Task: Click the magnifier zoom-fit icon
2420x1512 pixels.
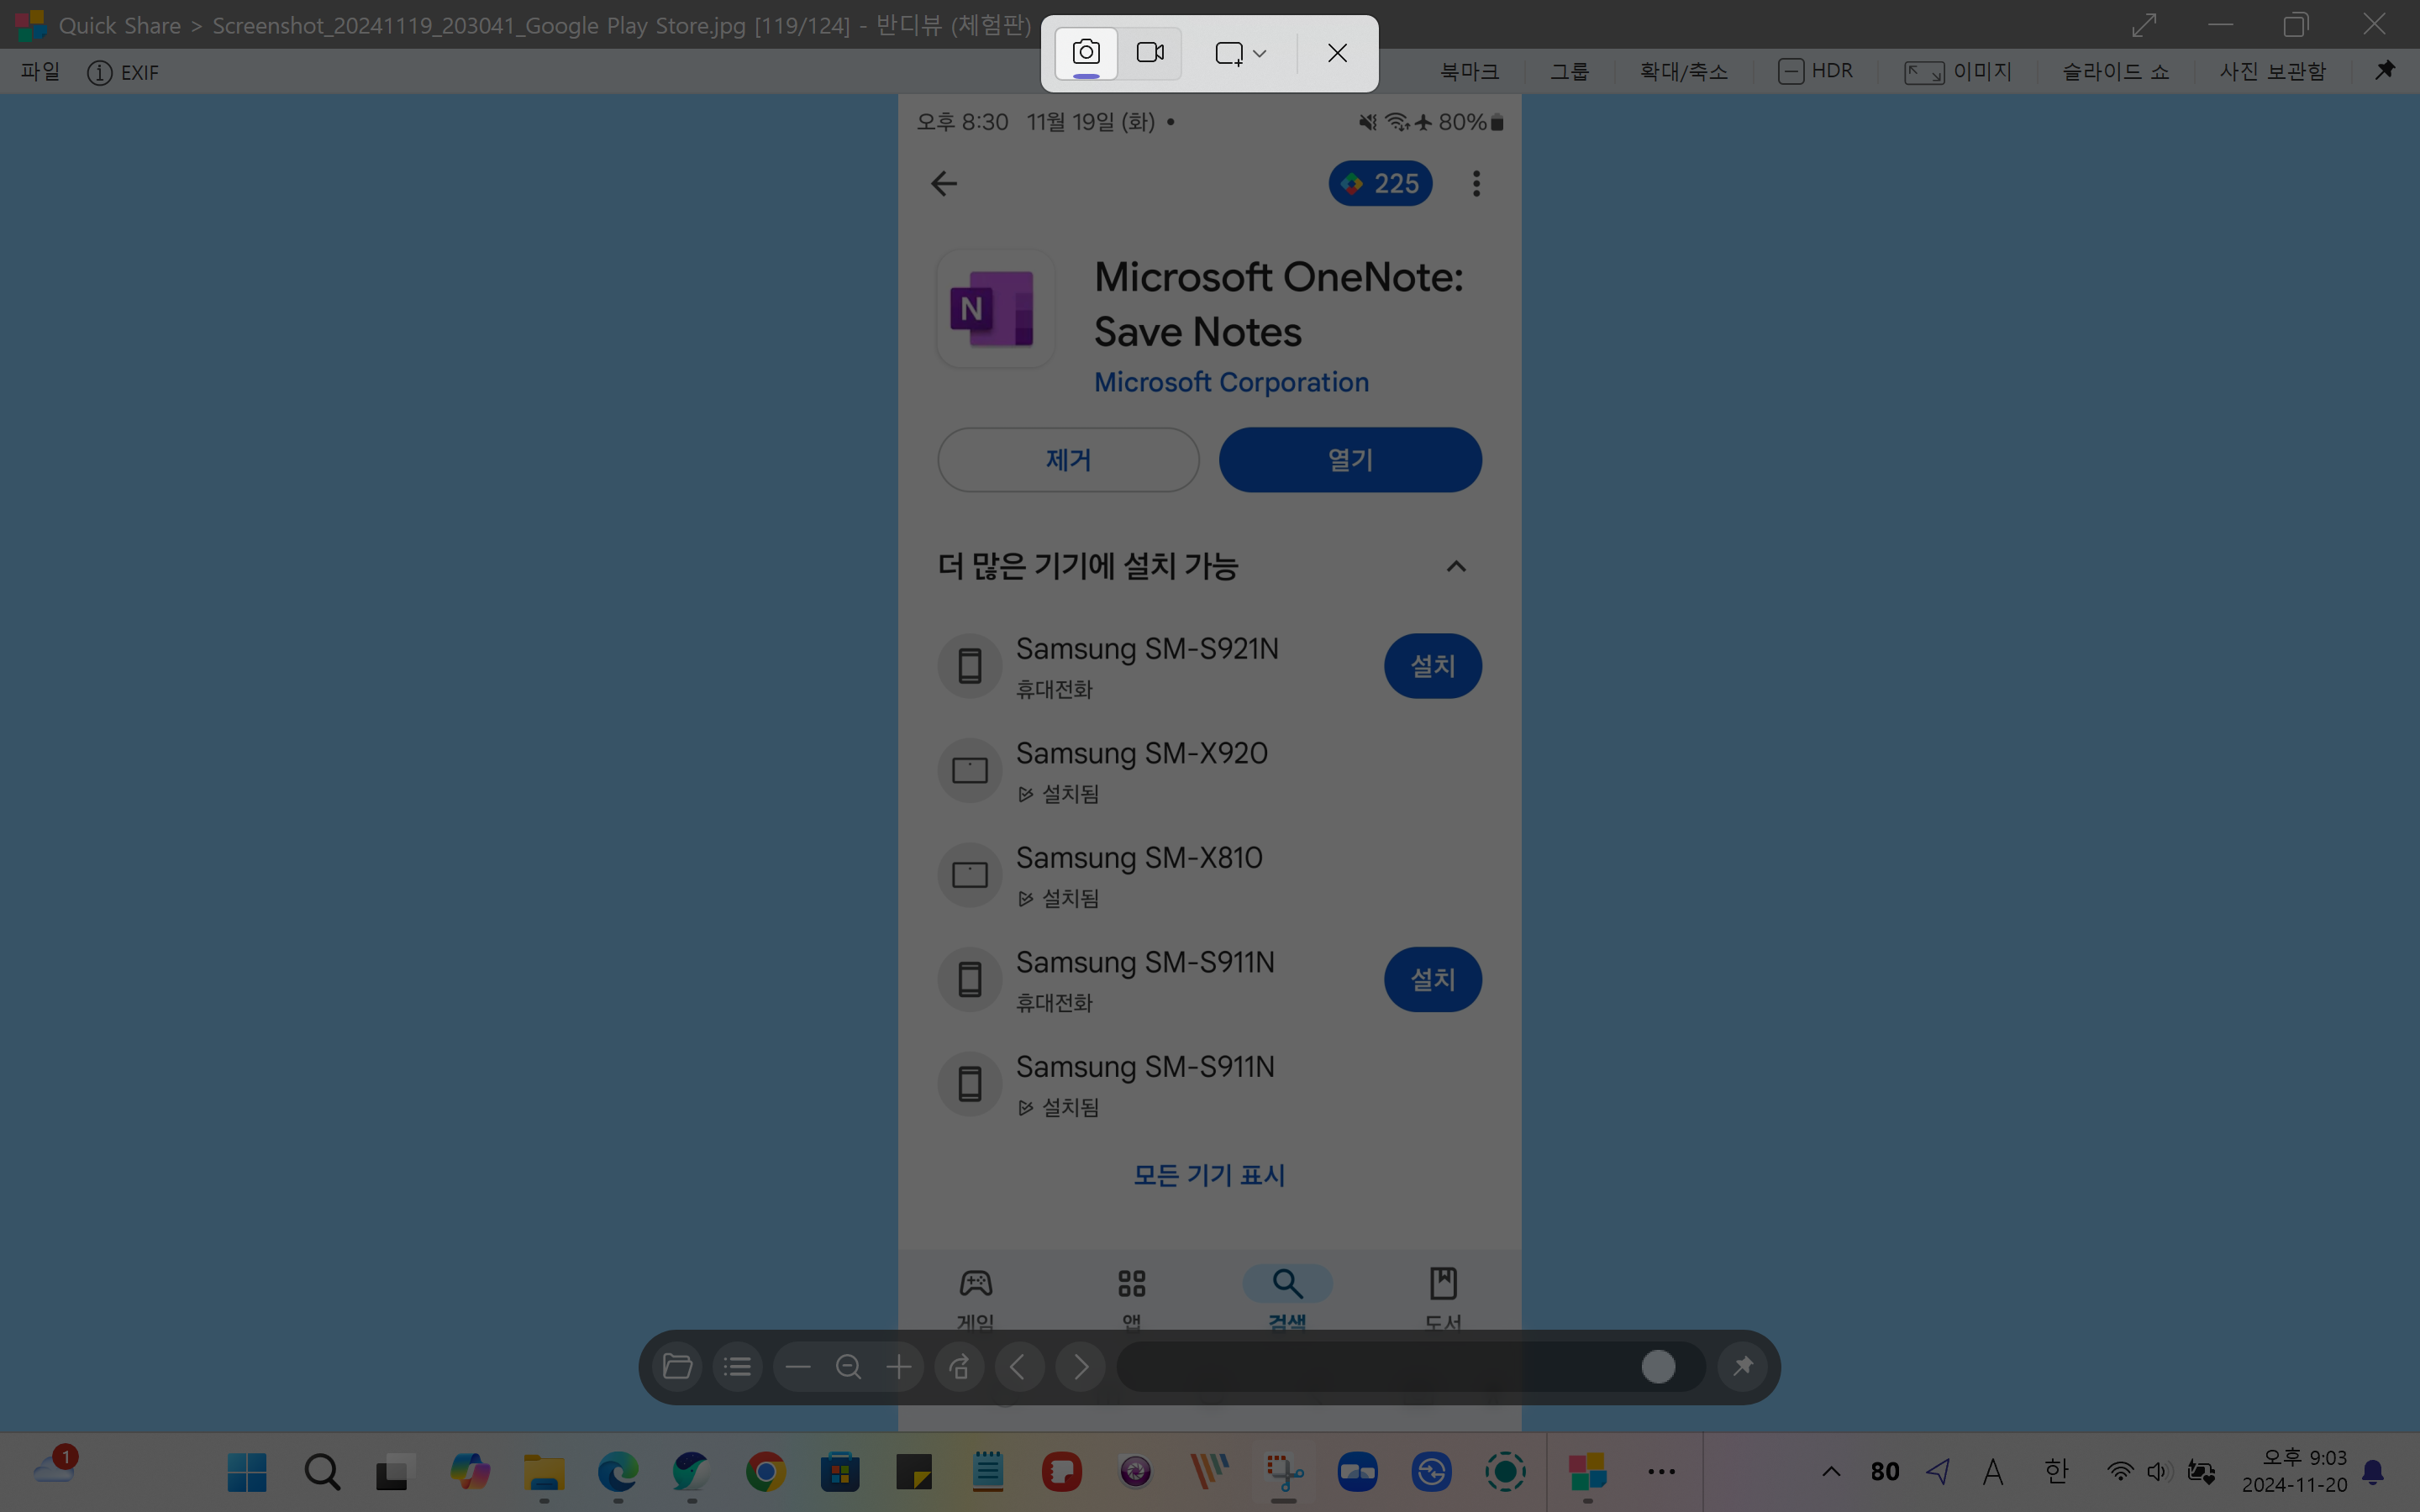Action: pyautogui.click(x=848, y=1366)
